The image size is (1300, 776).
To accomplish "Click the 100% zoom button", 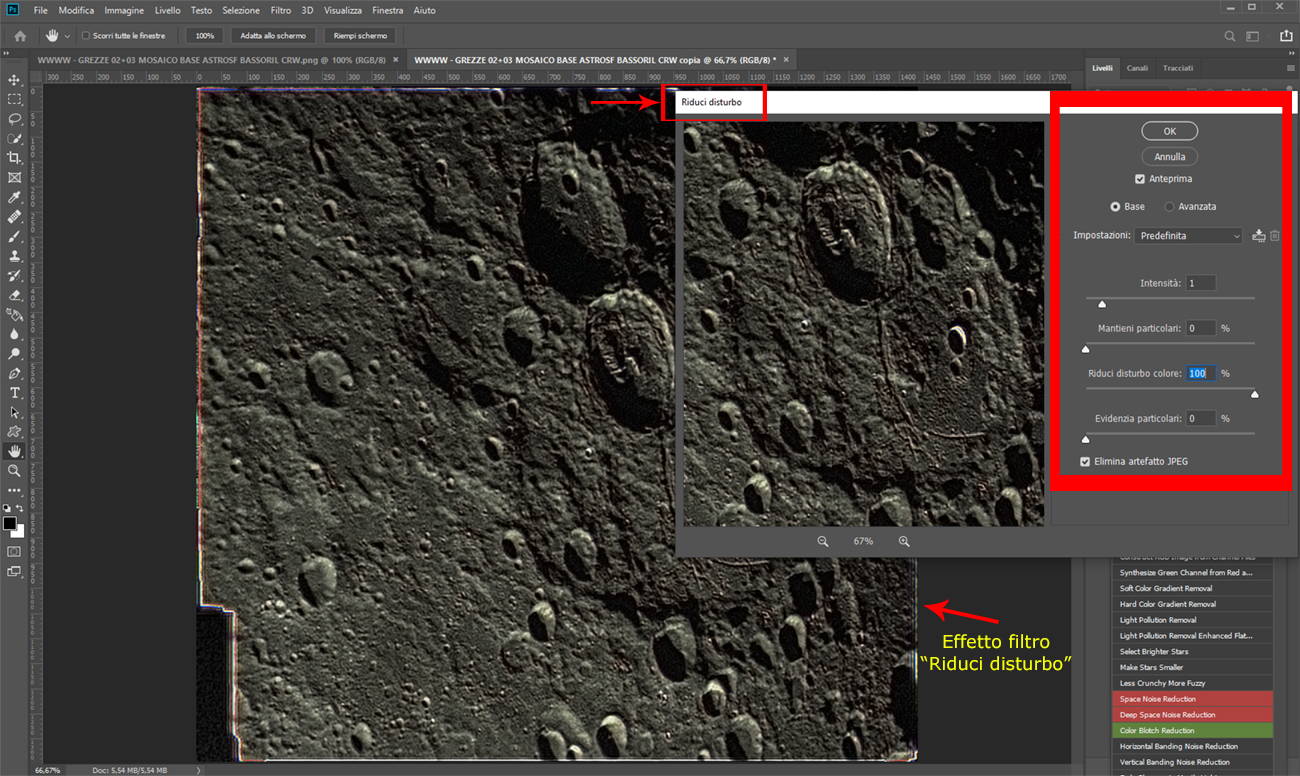I will (x=205, y=36).
